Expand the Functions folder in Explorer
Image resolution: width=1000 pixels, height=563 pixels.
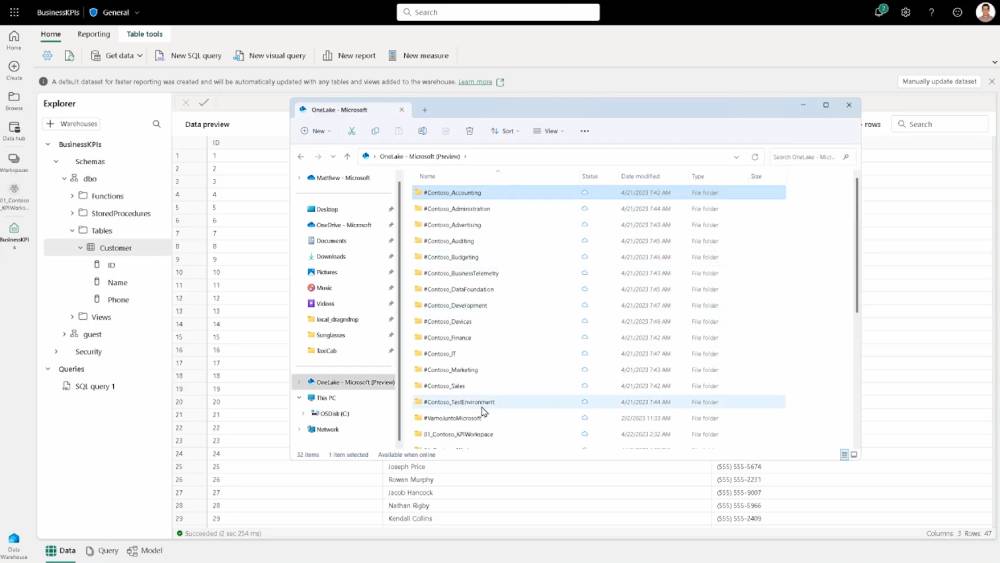[x=72, y=196]
